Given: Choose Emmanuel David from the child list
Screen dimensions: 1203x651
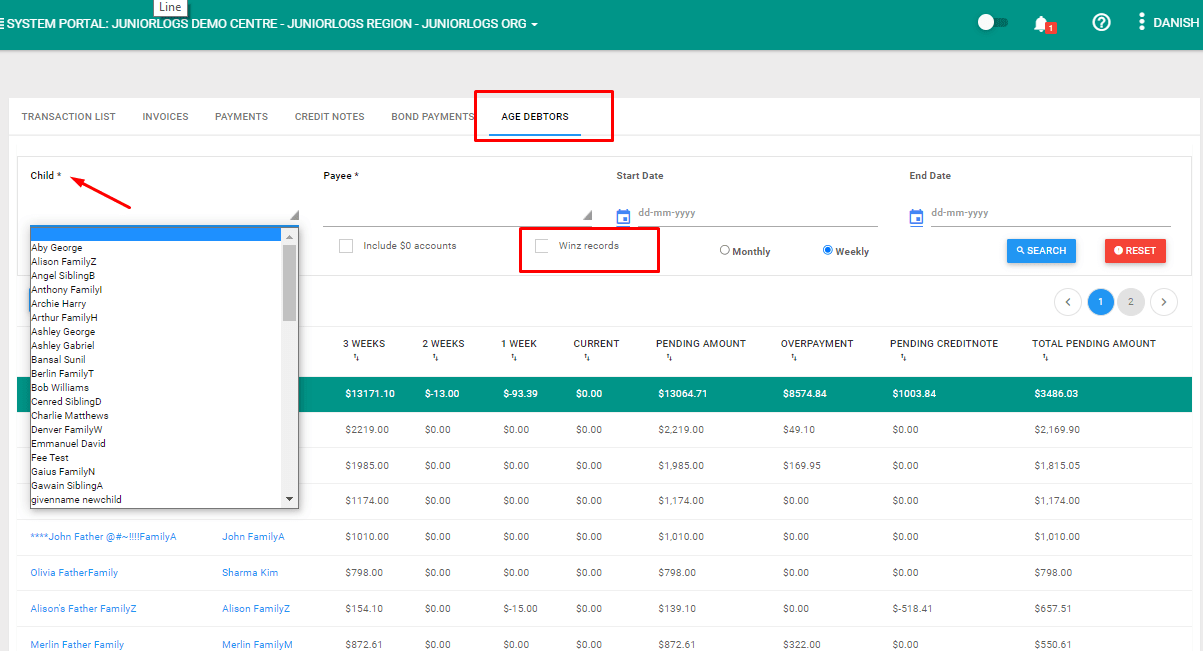Looking at the screenshot, I should [157, 444].
